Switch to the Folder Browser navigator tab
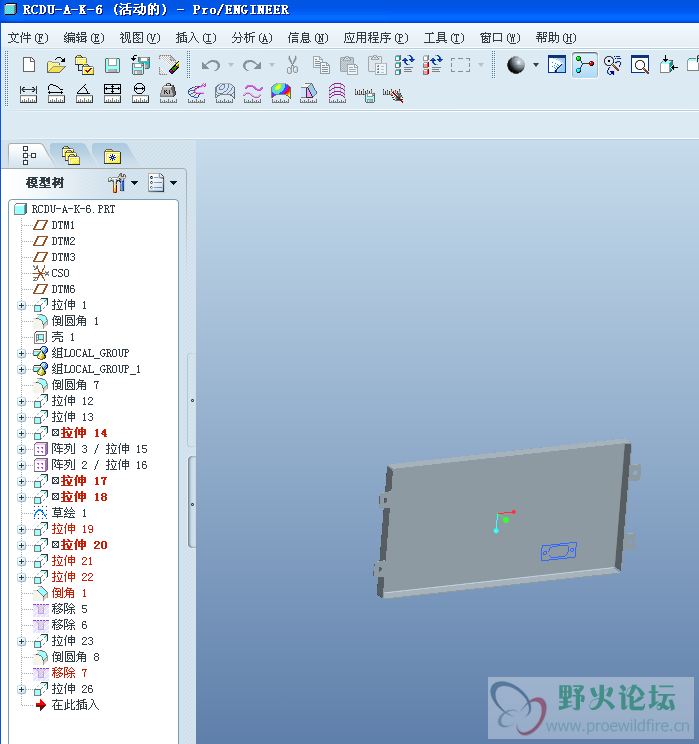 (71, 155)
